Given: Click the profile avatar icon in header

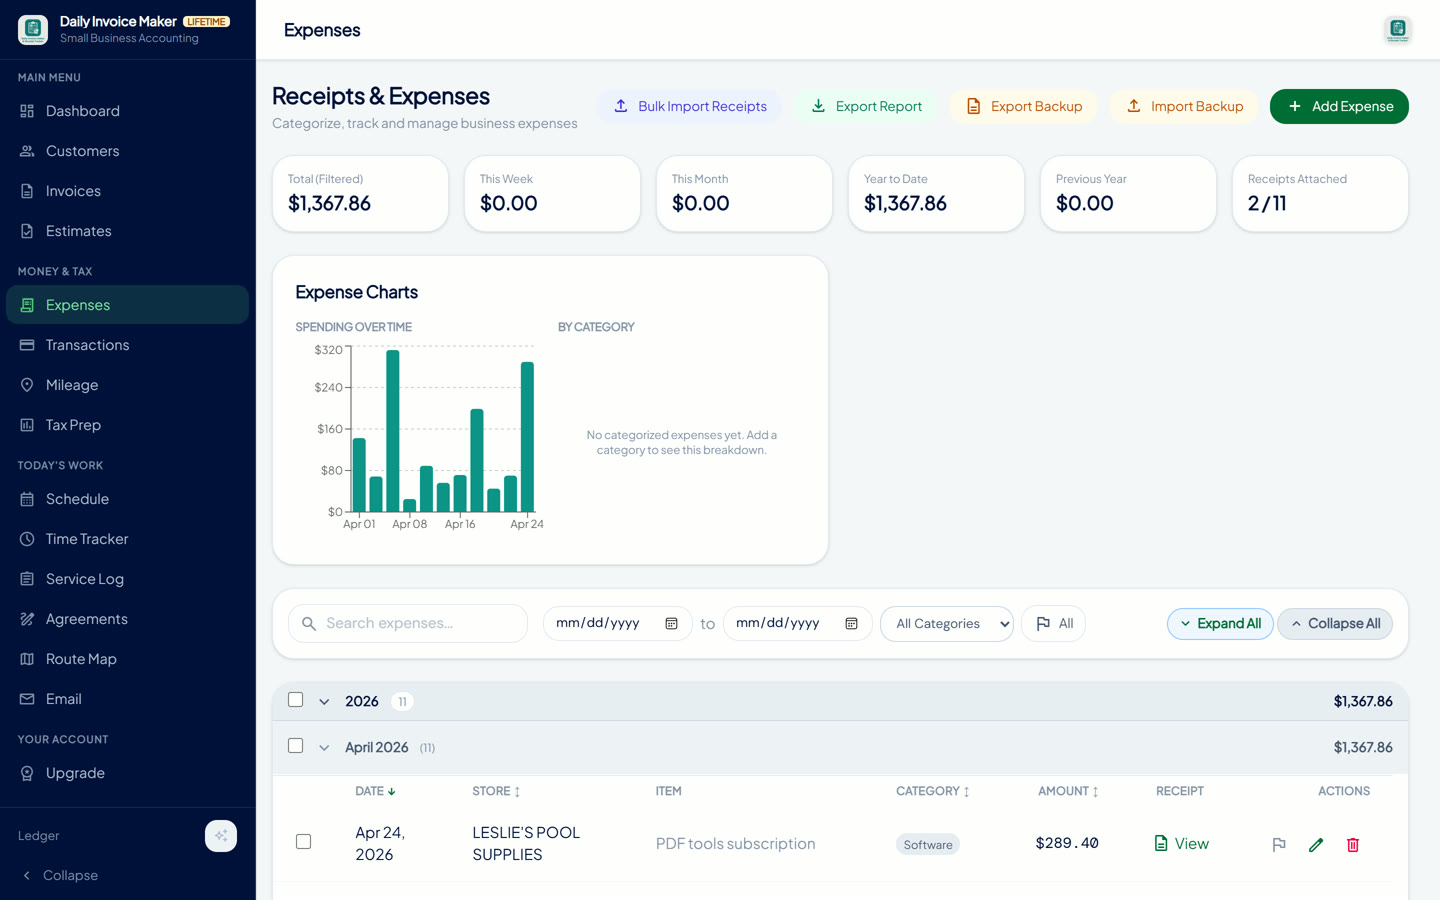Looking at the screenshot, I should pyautogui.click(x=1398, y=30).
